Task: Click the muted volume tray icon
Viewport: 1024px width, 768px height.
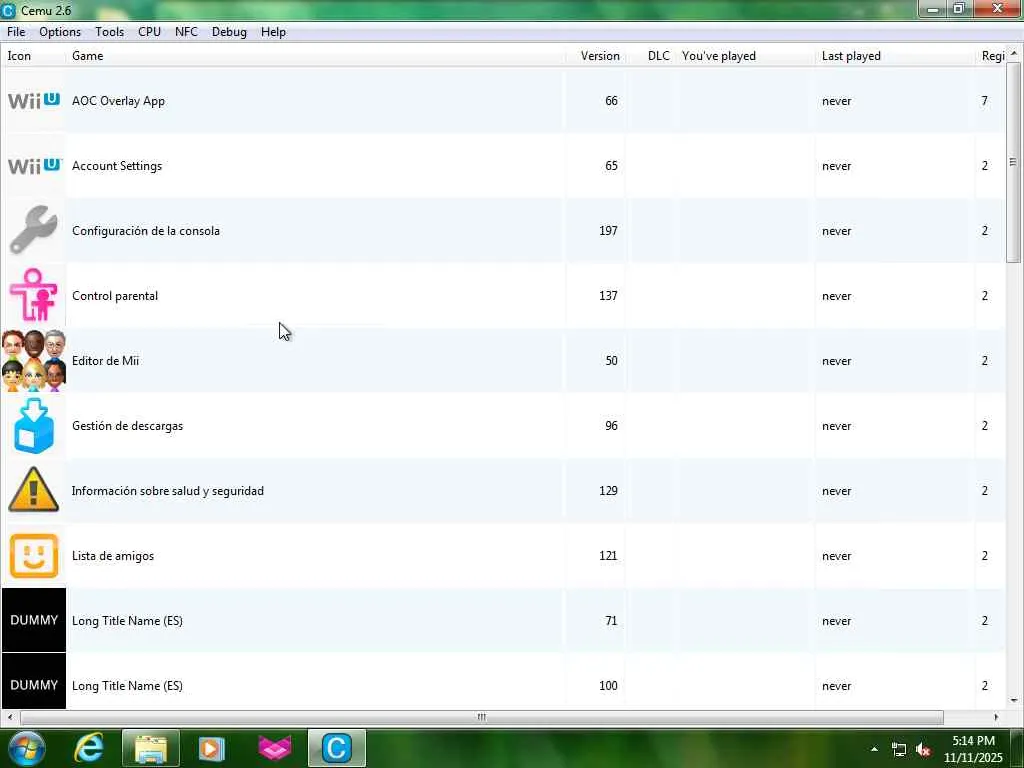Action: 923,750
